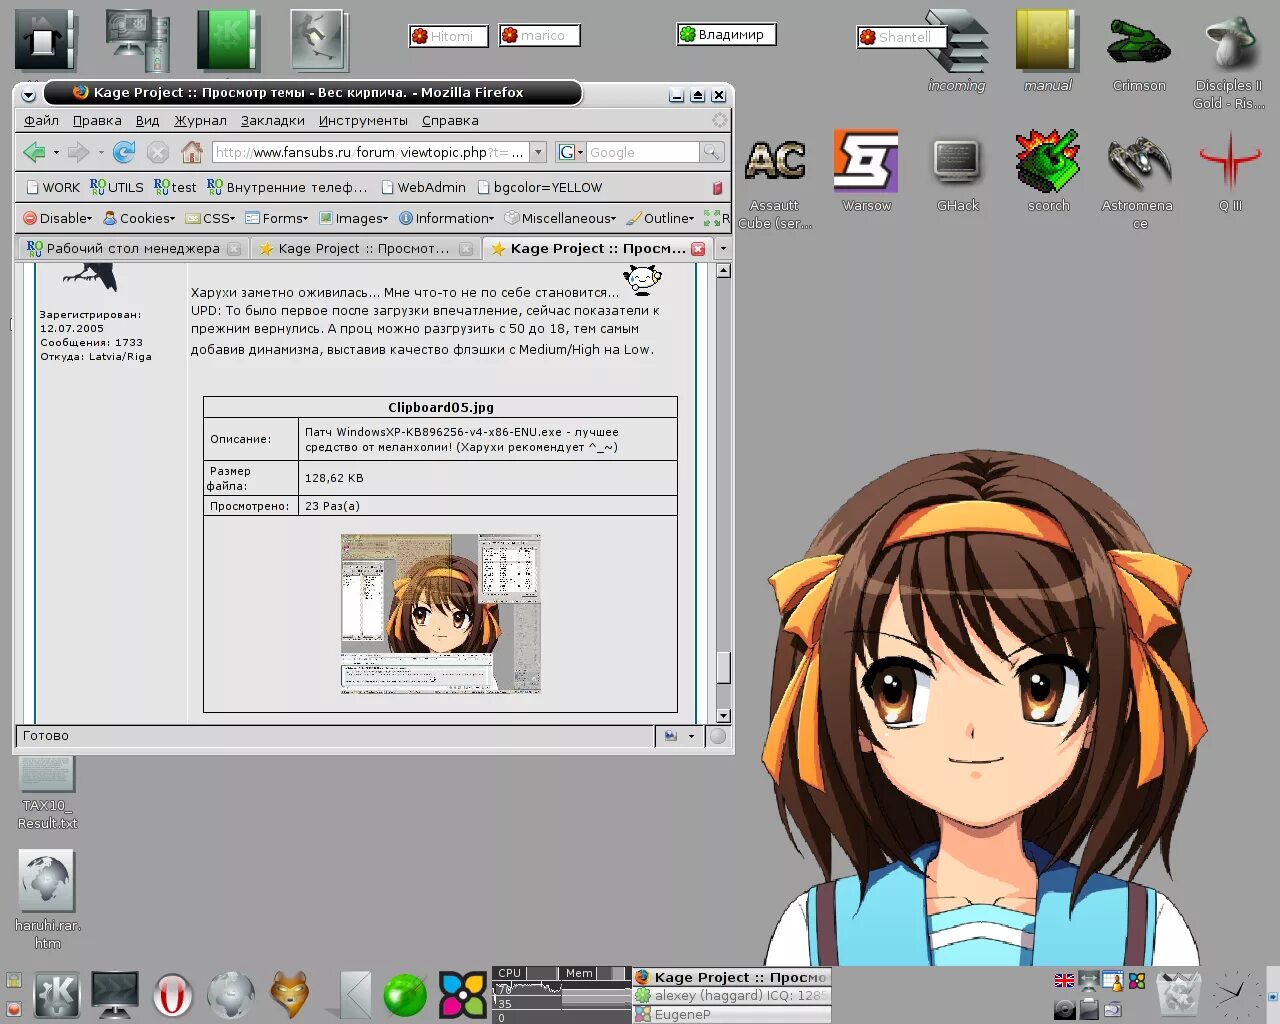Click the UK flag keyboard layout indicator
The width and height of the screenshot is (1280, 1024).
click(x=1065, y=981)
